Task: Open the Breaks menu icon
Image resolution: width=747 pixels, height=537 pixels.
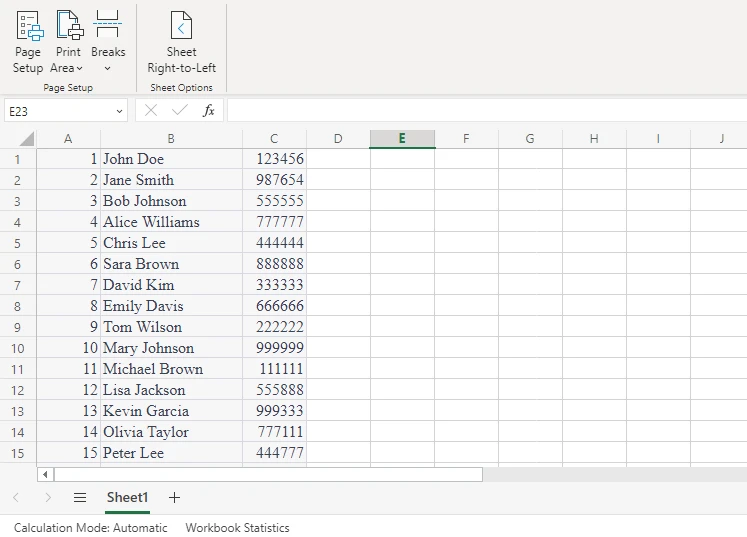Action: (x=108, y=26)
